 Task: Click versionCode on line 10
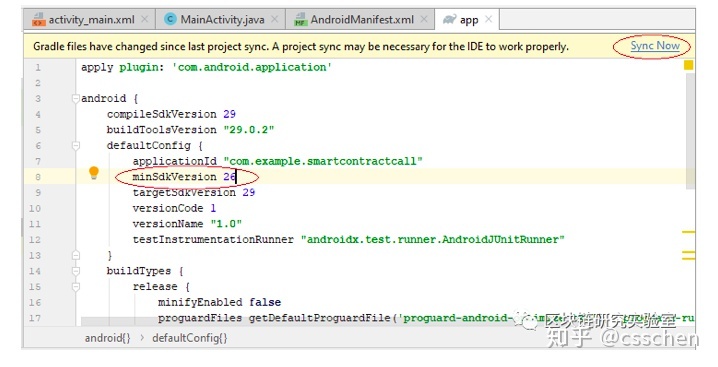pyautogui.click(x=168, y=208)
